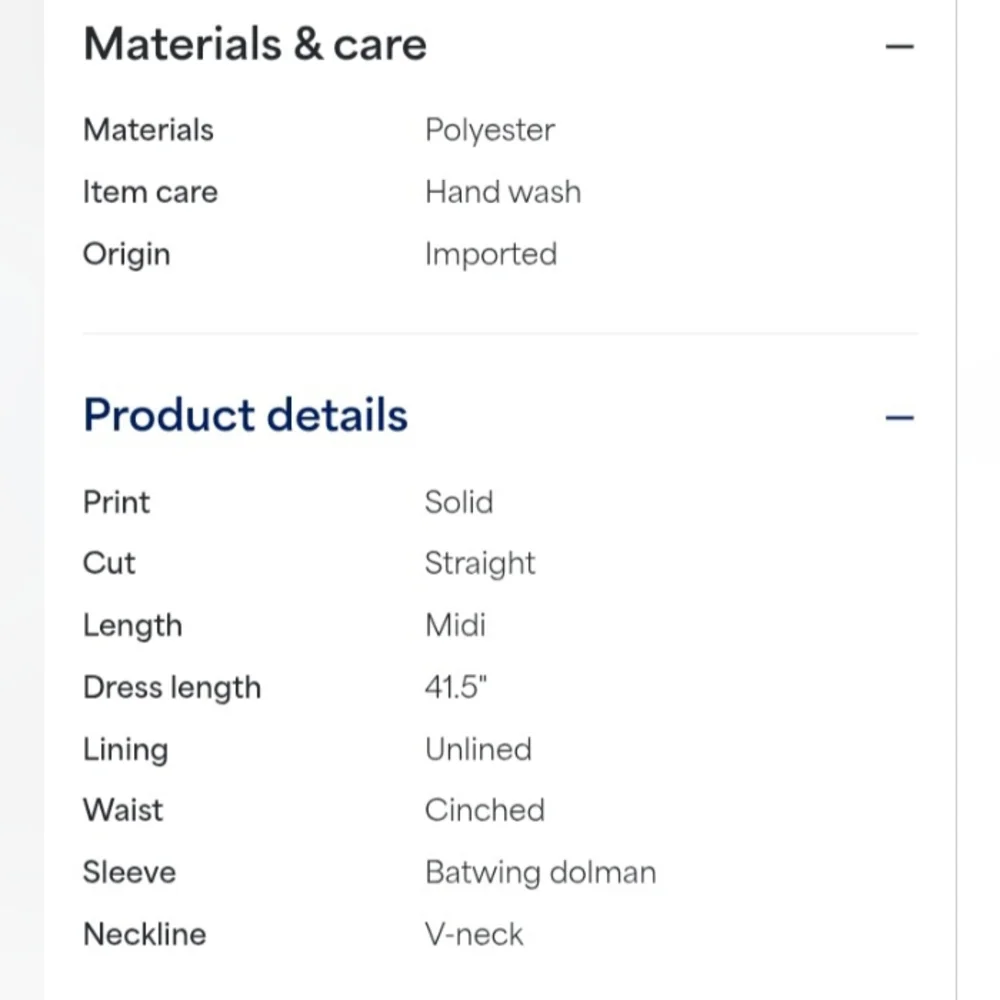Select the Cinched waist value
Screen dimensions: 1000x1000
[485, 811]
